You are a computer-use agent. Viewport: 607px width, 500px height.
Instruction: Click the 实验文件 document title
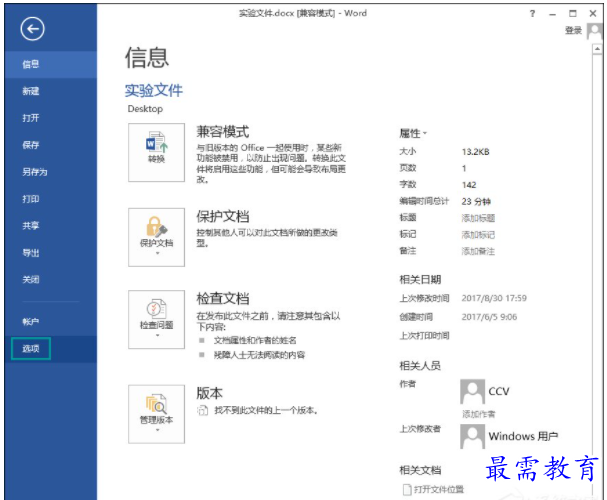(153, 91)
